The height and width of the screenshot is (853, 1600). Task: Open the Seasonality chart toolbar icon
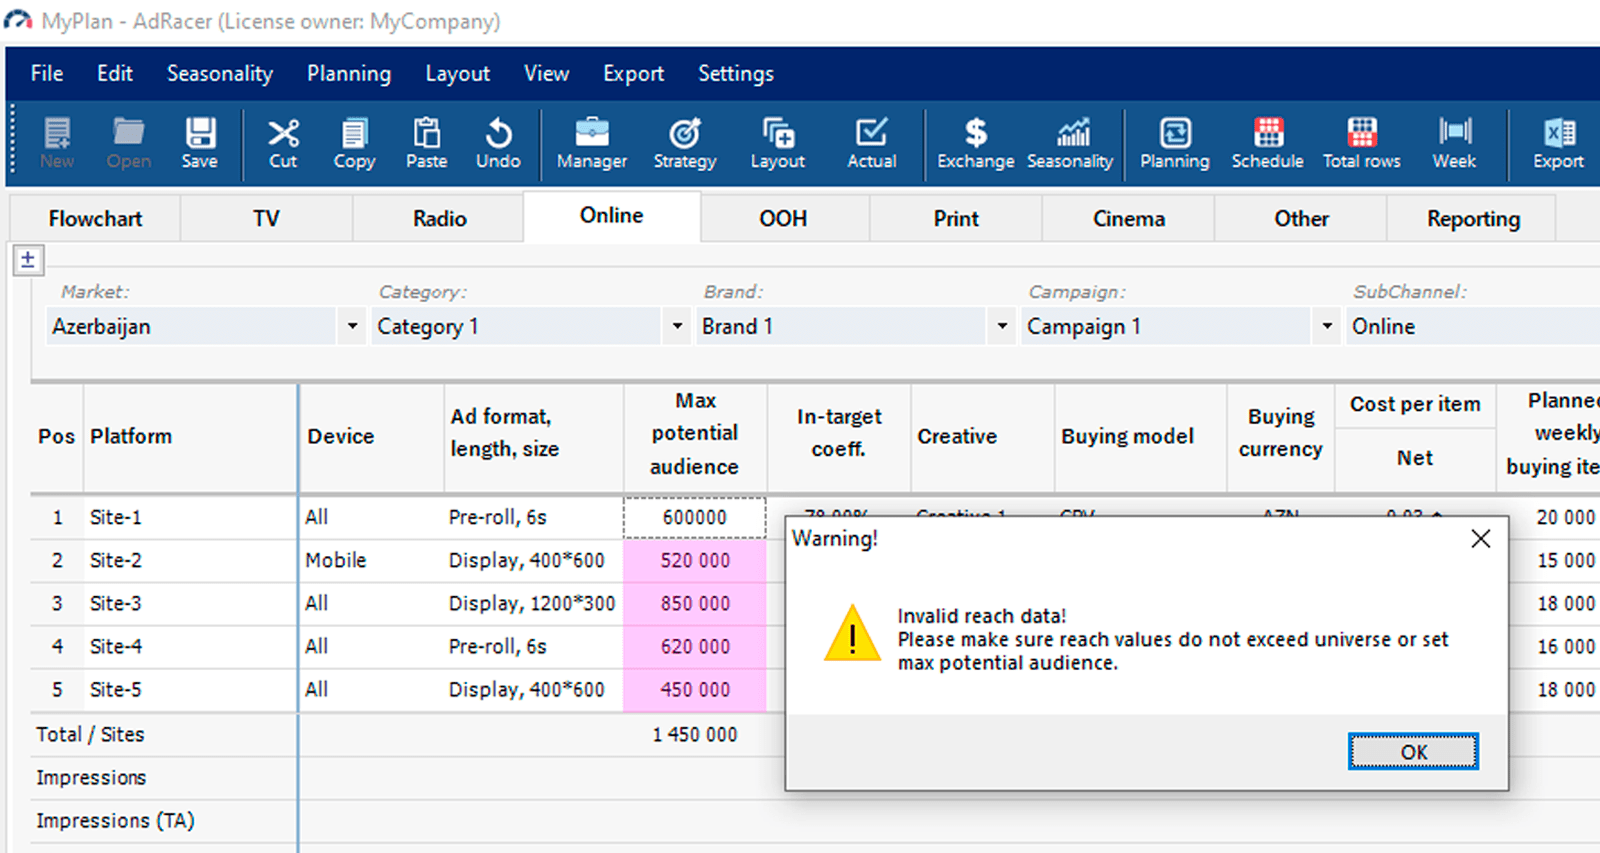(x=1070, y=143)
